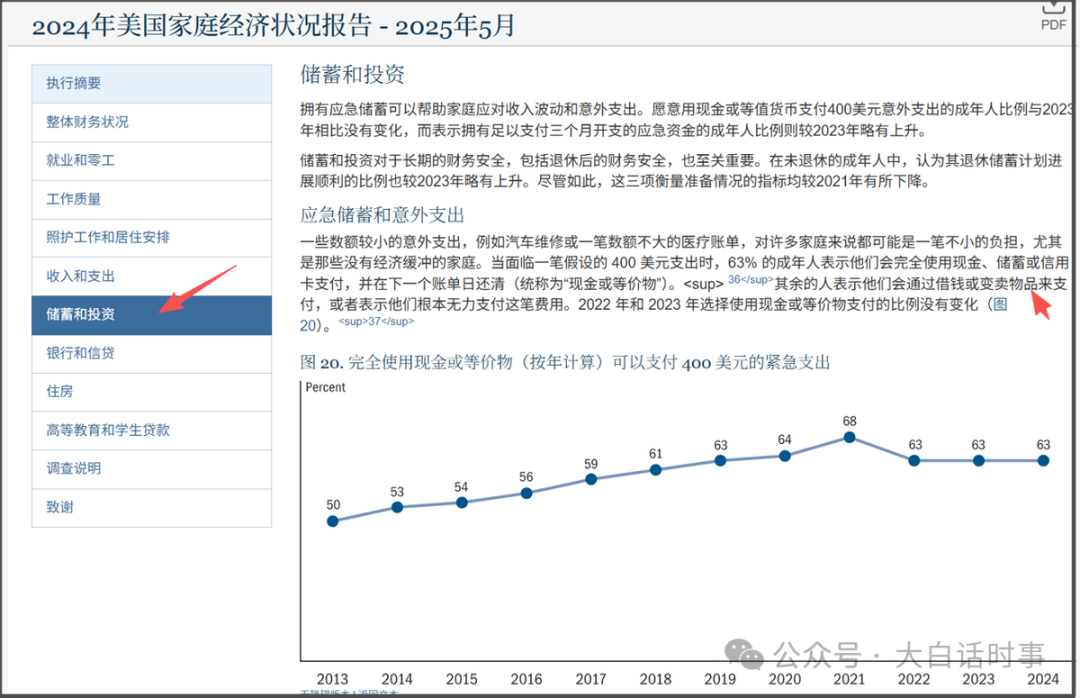Click the 图 20 chart title text
The width and height of the screenshot is (1080, 698).
pos(565,362)
